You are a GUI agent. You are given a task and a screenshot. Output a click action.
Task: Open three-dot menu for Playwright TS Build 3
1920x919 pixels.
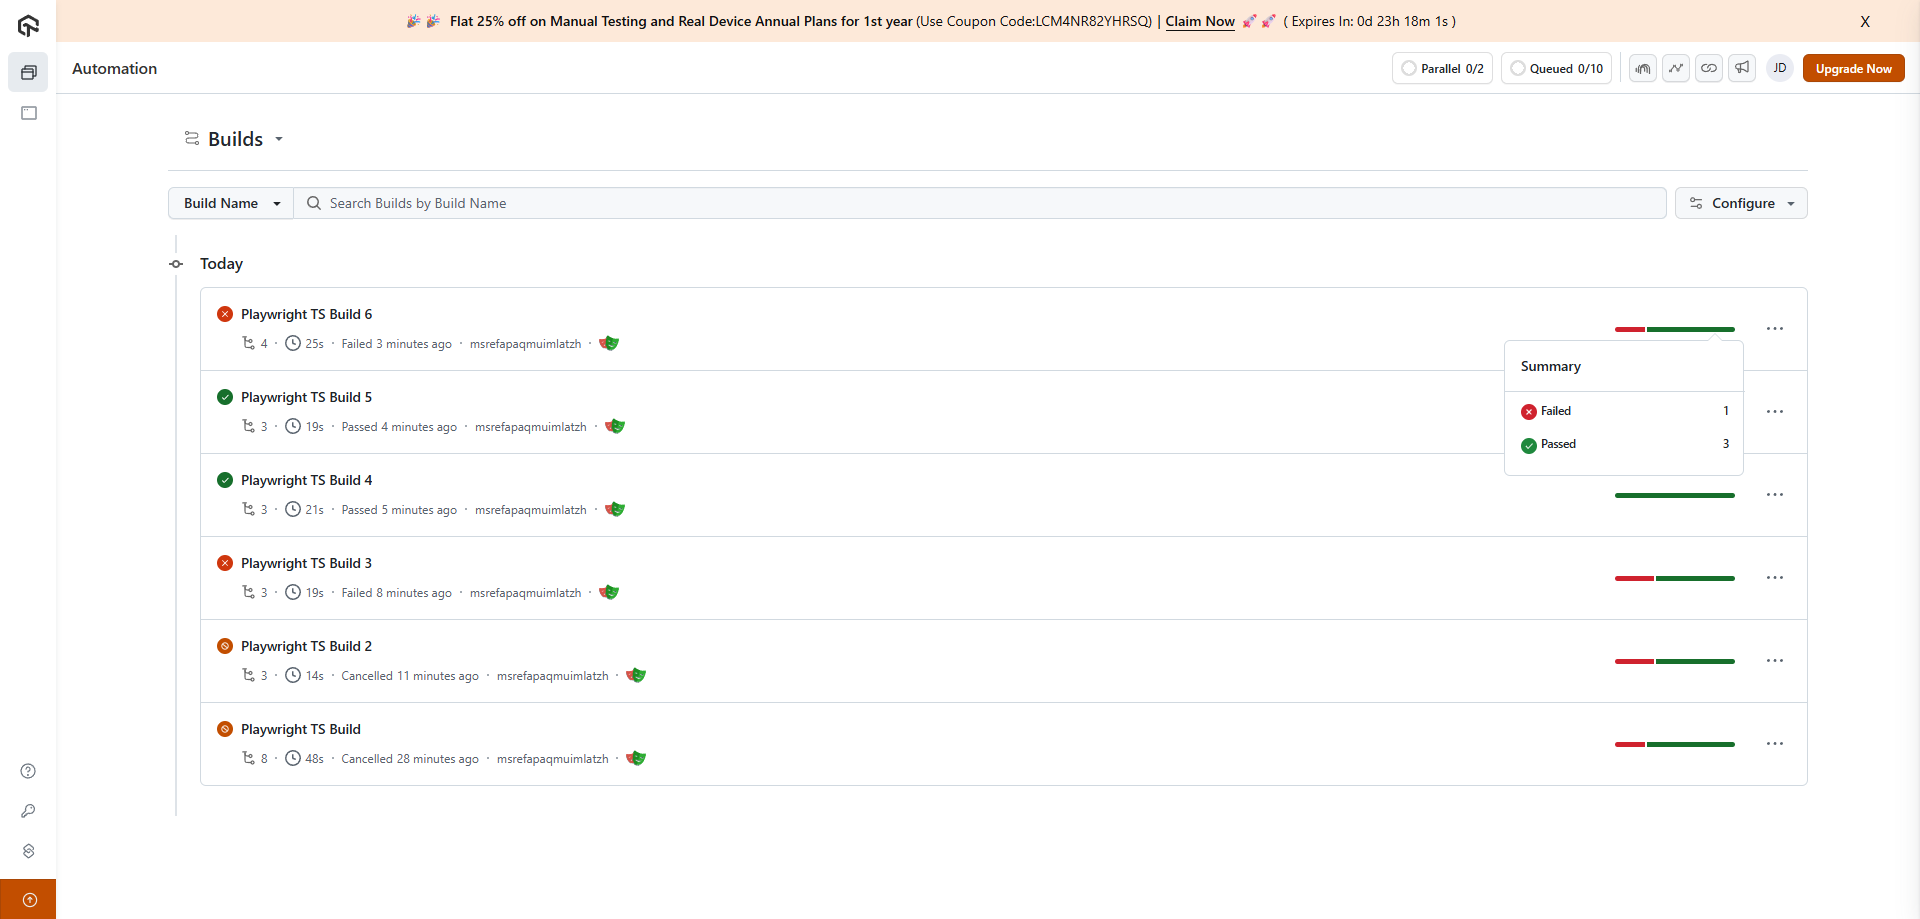tap(1775, 578)
